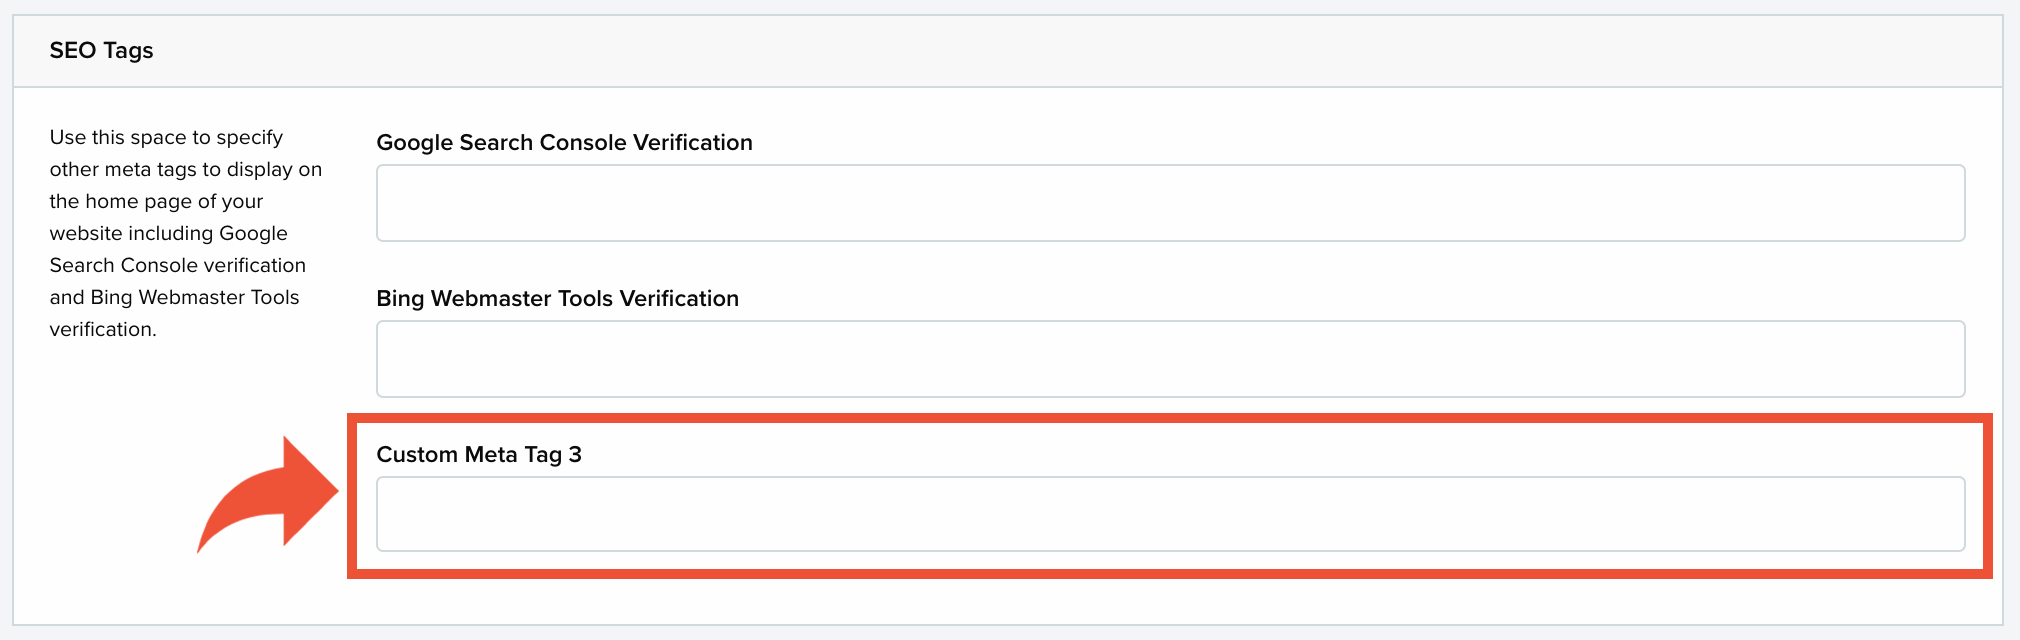Click the Google Search Console Verification label

click(564, 143)
